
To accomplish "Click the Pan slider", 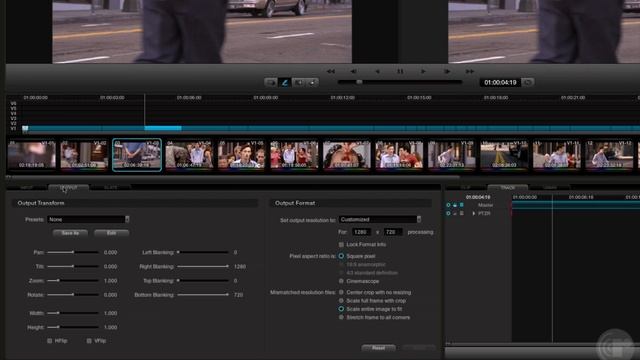I will (73, 252).
